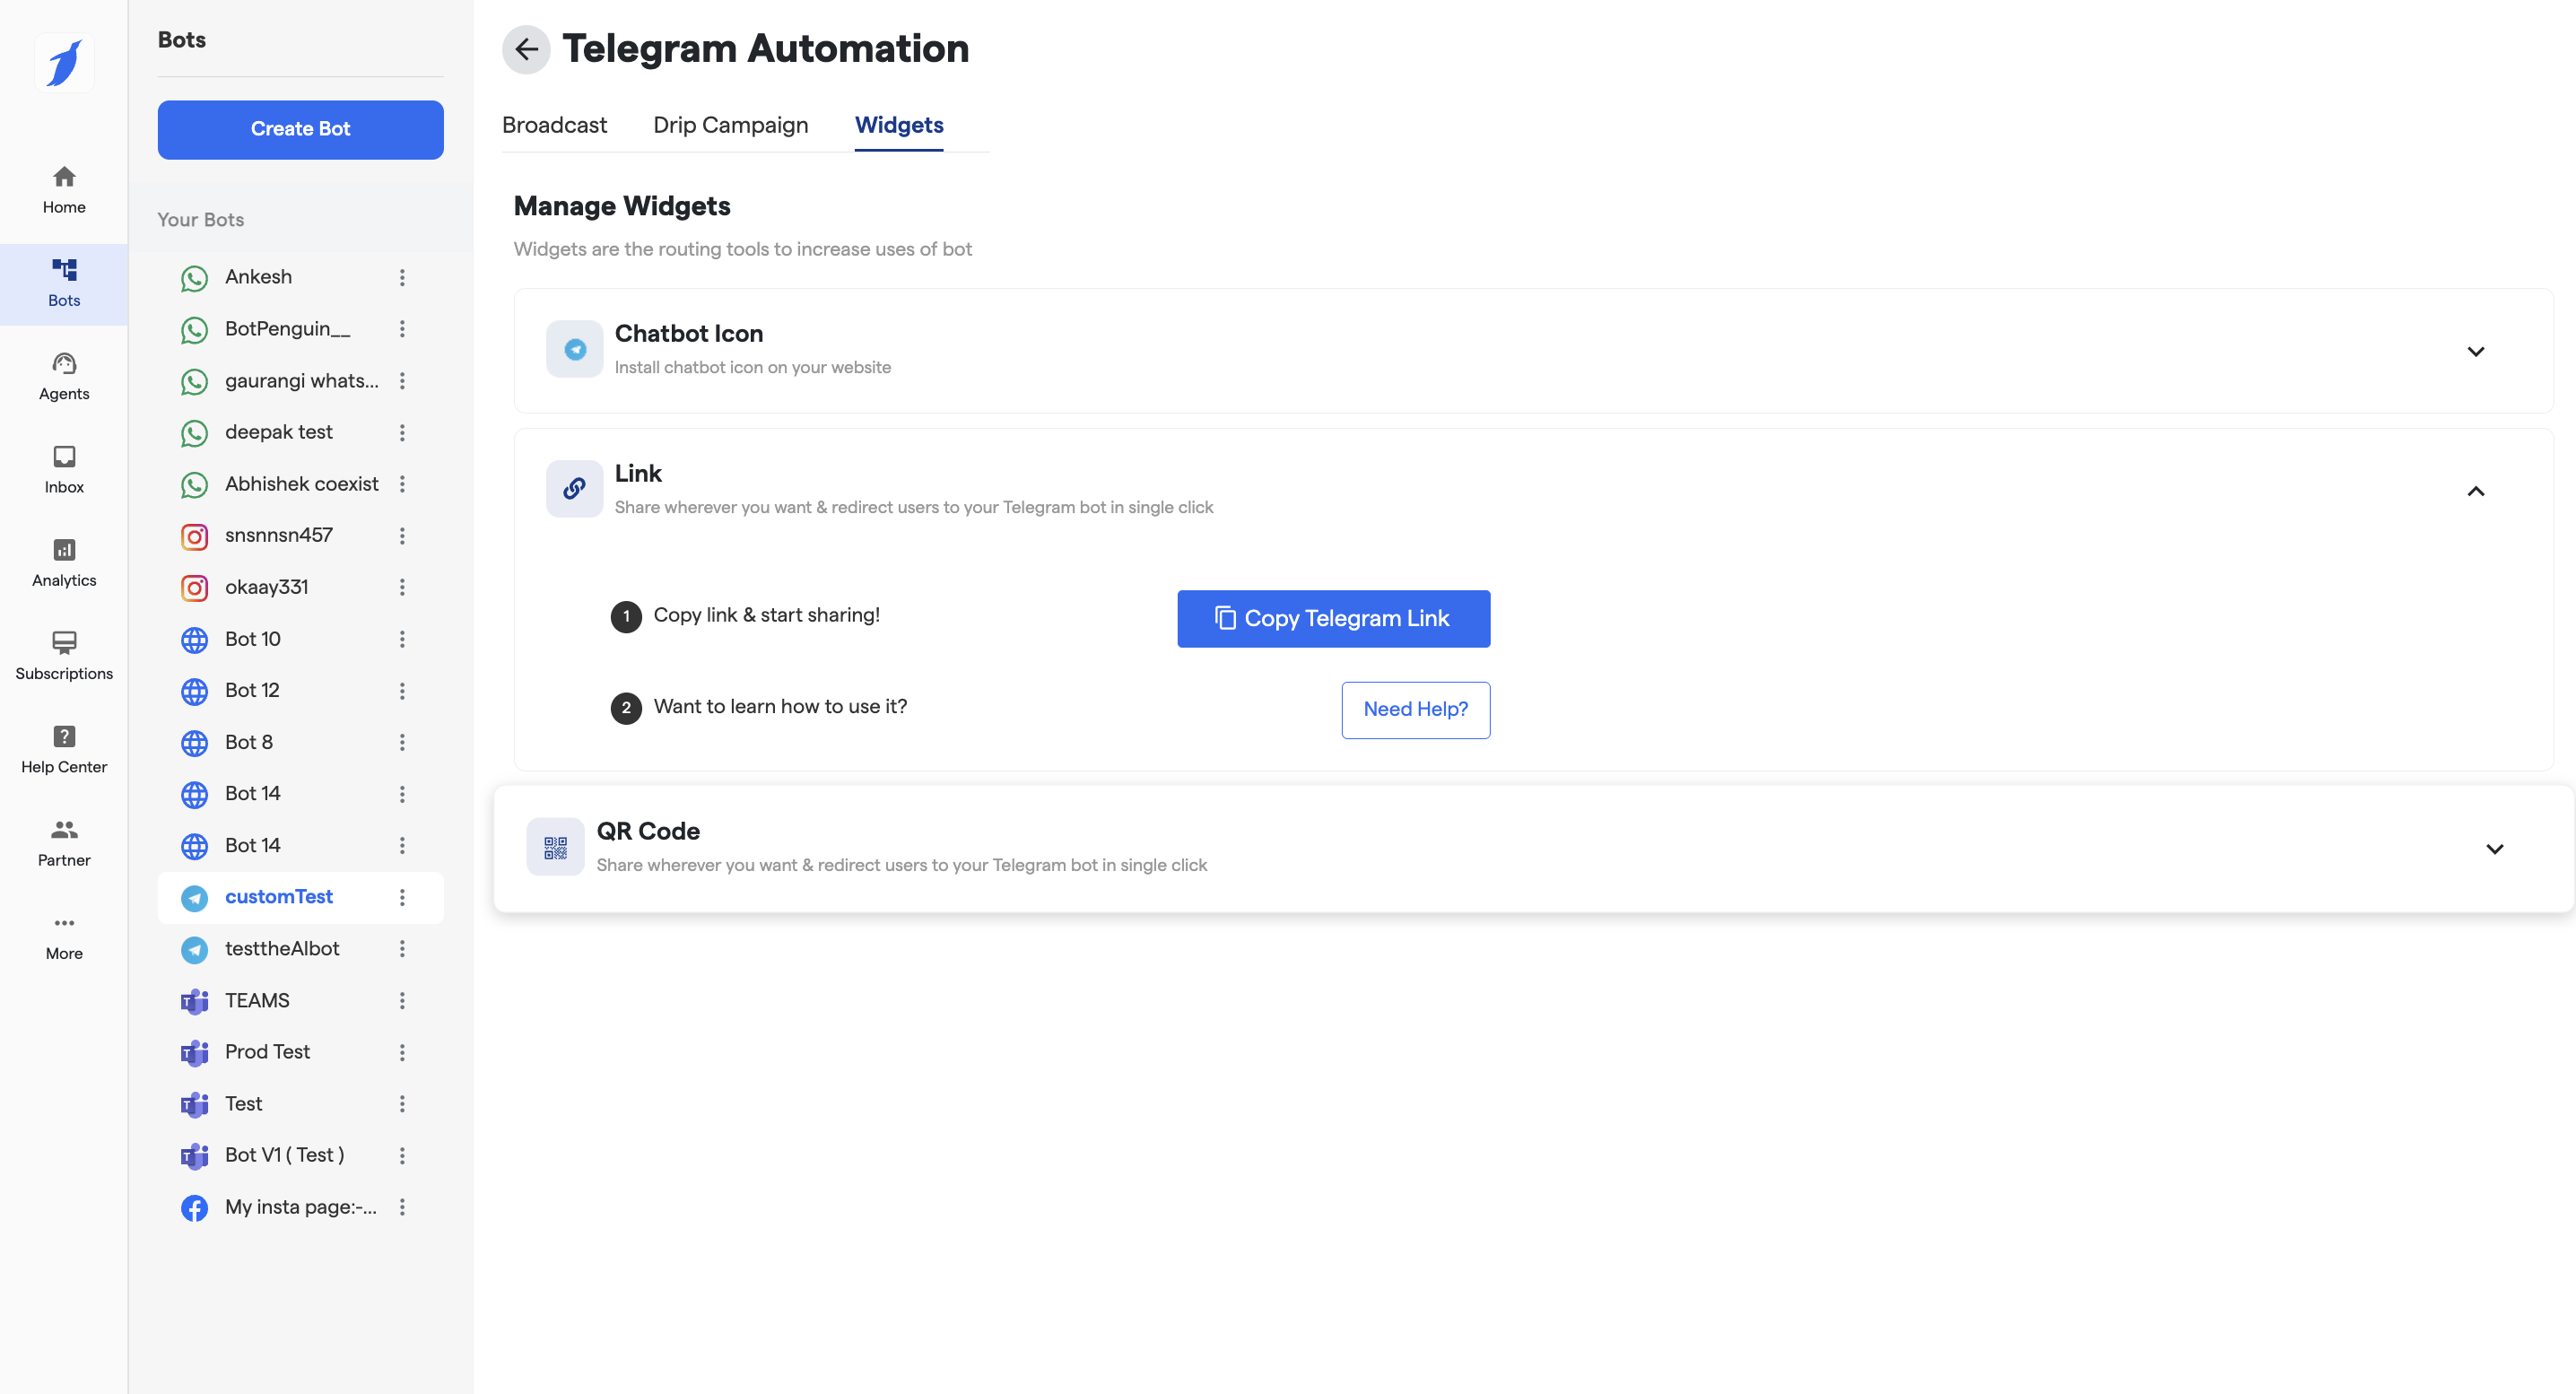
Task: Expand the QR Code widget section
Action: coord(2494,849)
